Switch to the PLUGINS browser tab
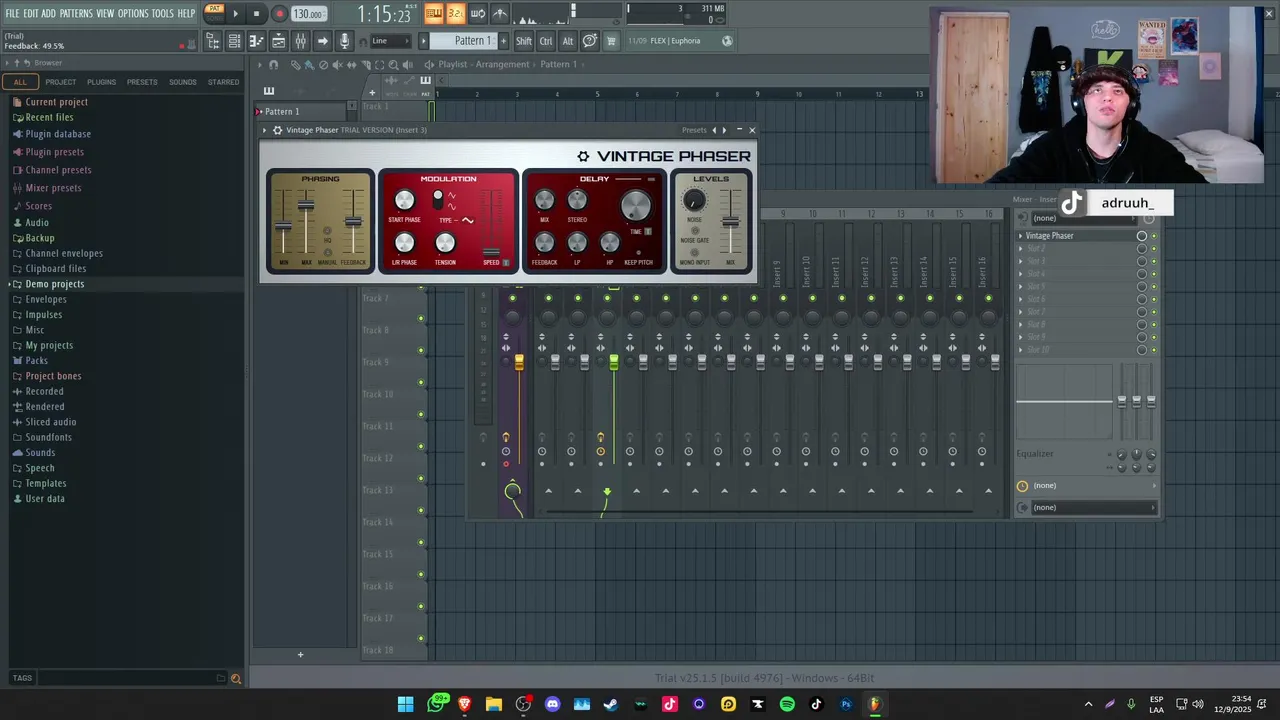This screenshot has width=1280, height=720. click(101, 82)
